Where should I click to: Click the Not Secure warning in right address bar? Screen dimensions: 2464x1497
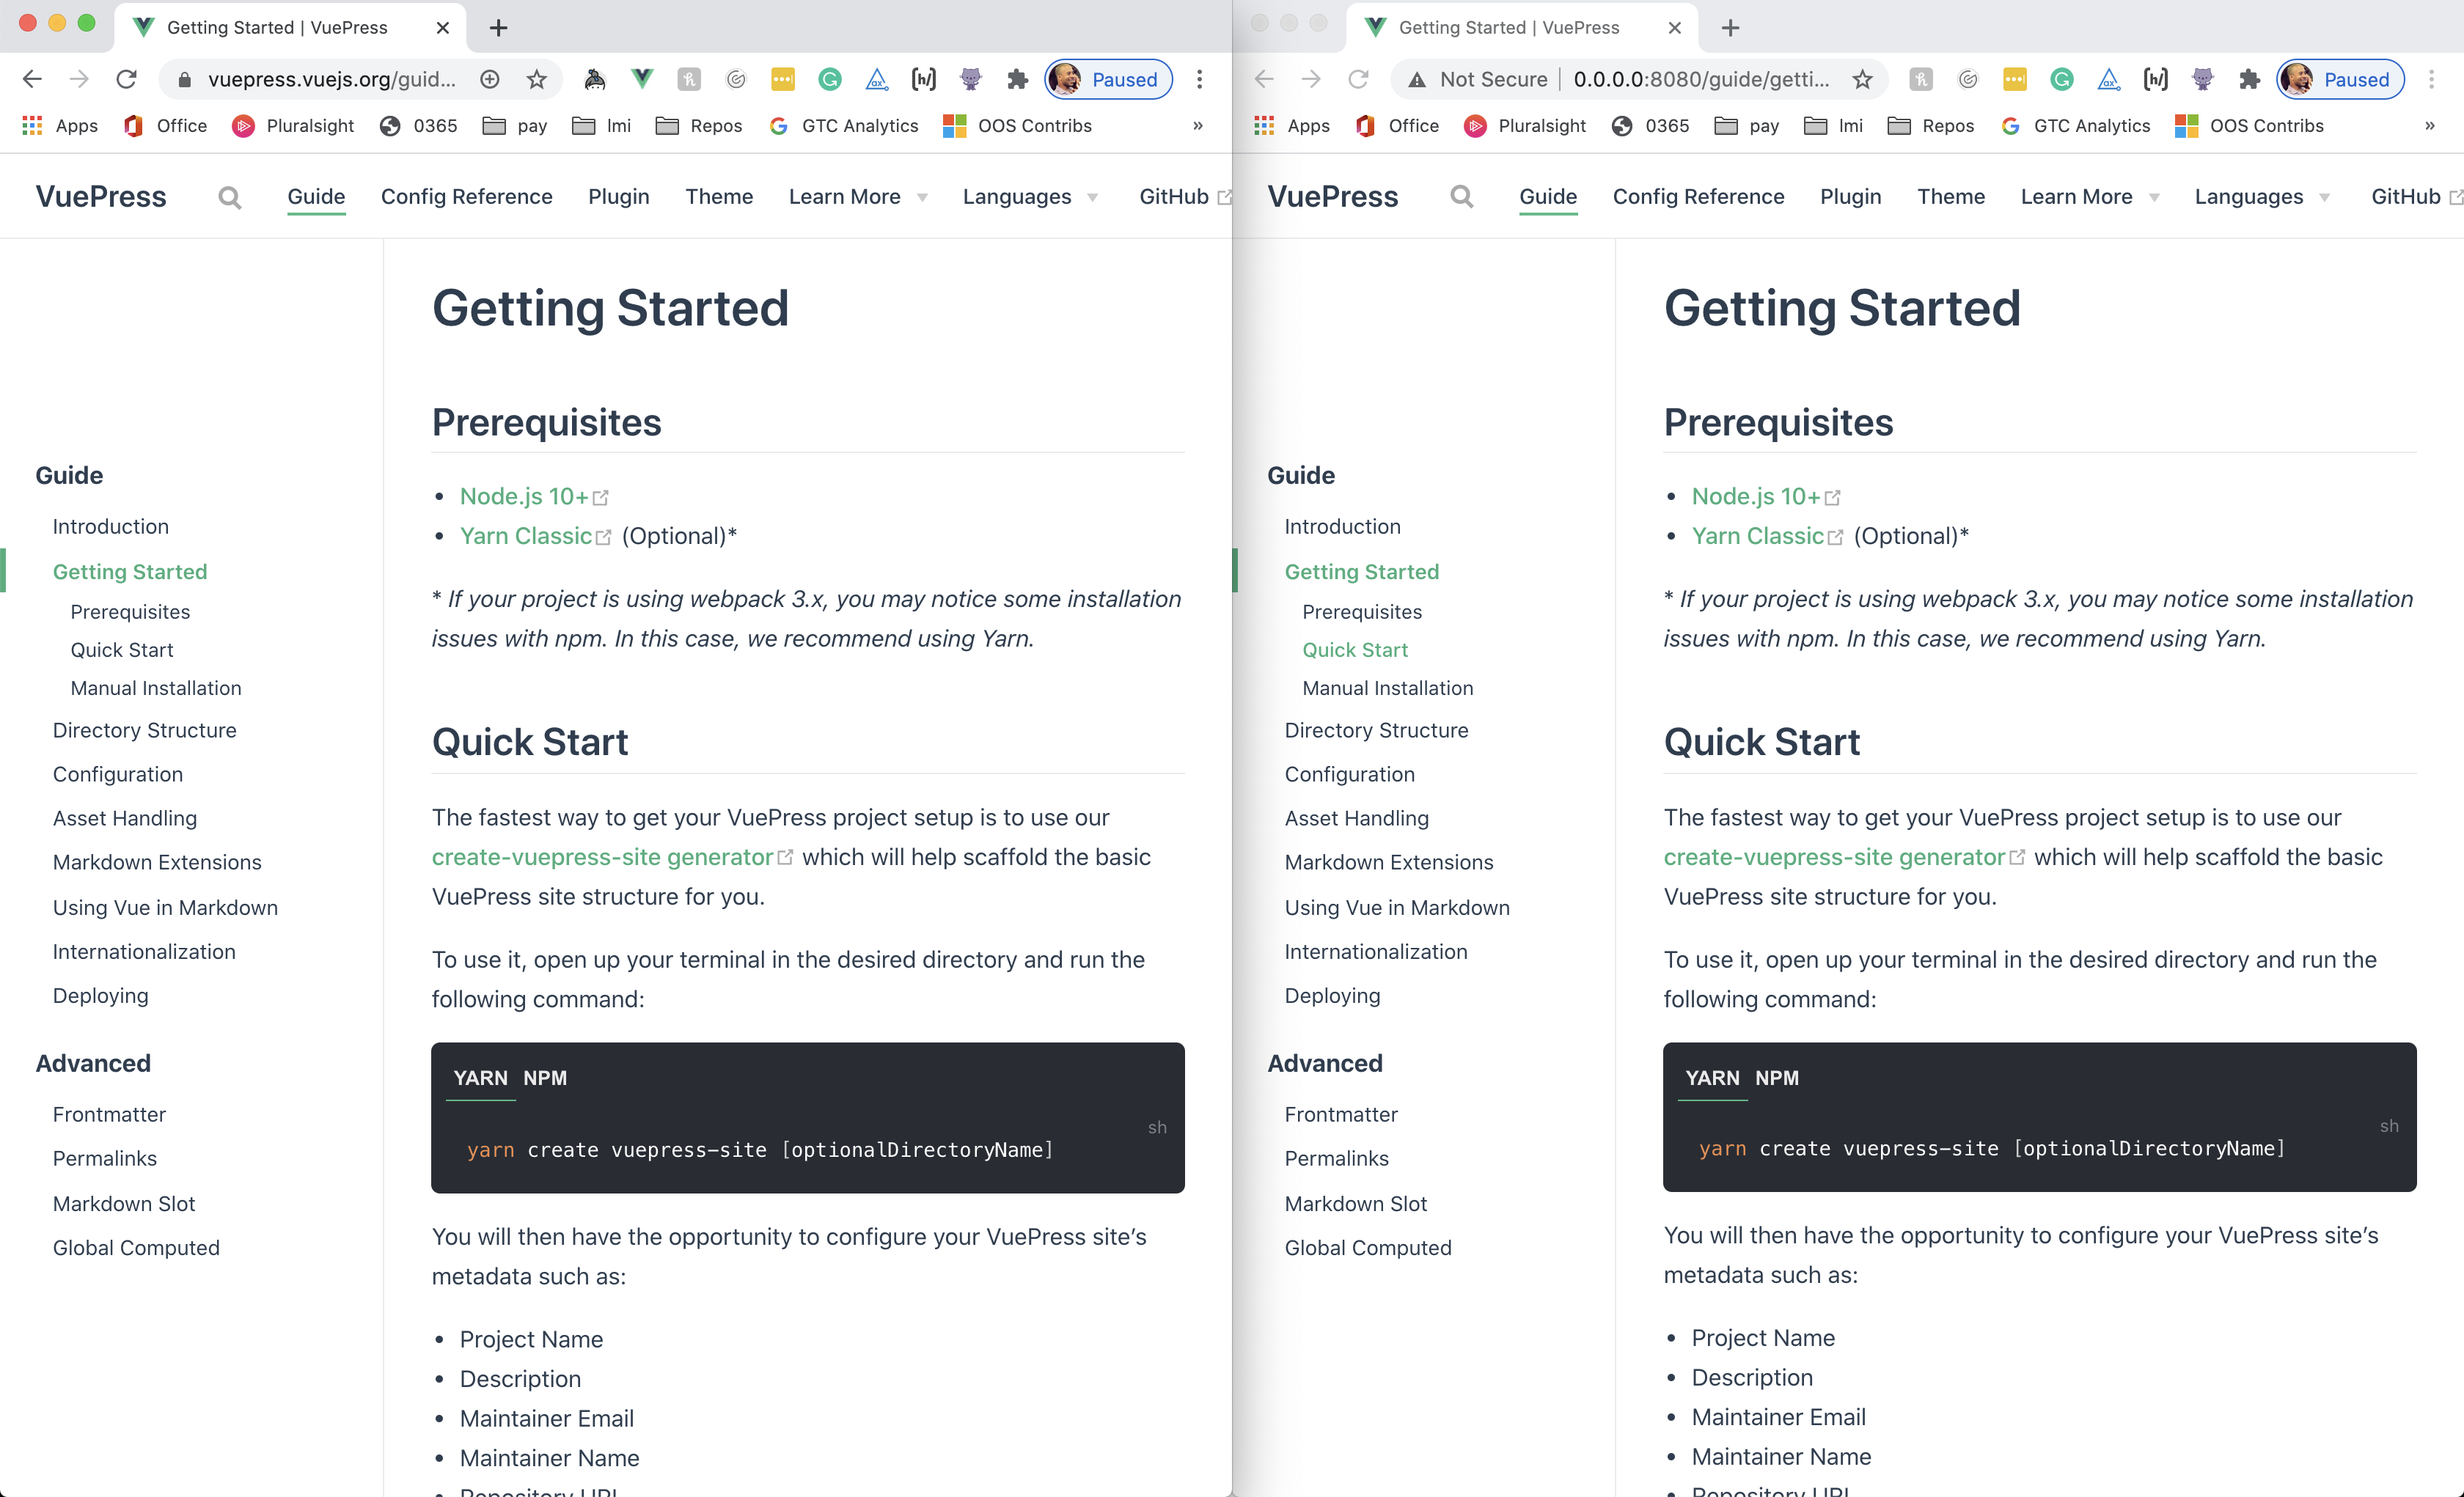coord(1478,79)
